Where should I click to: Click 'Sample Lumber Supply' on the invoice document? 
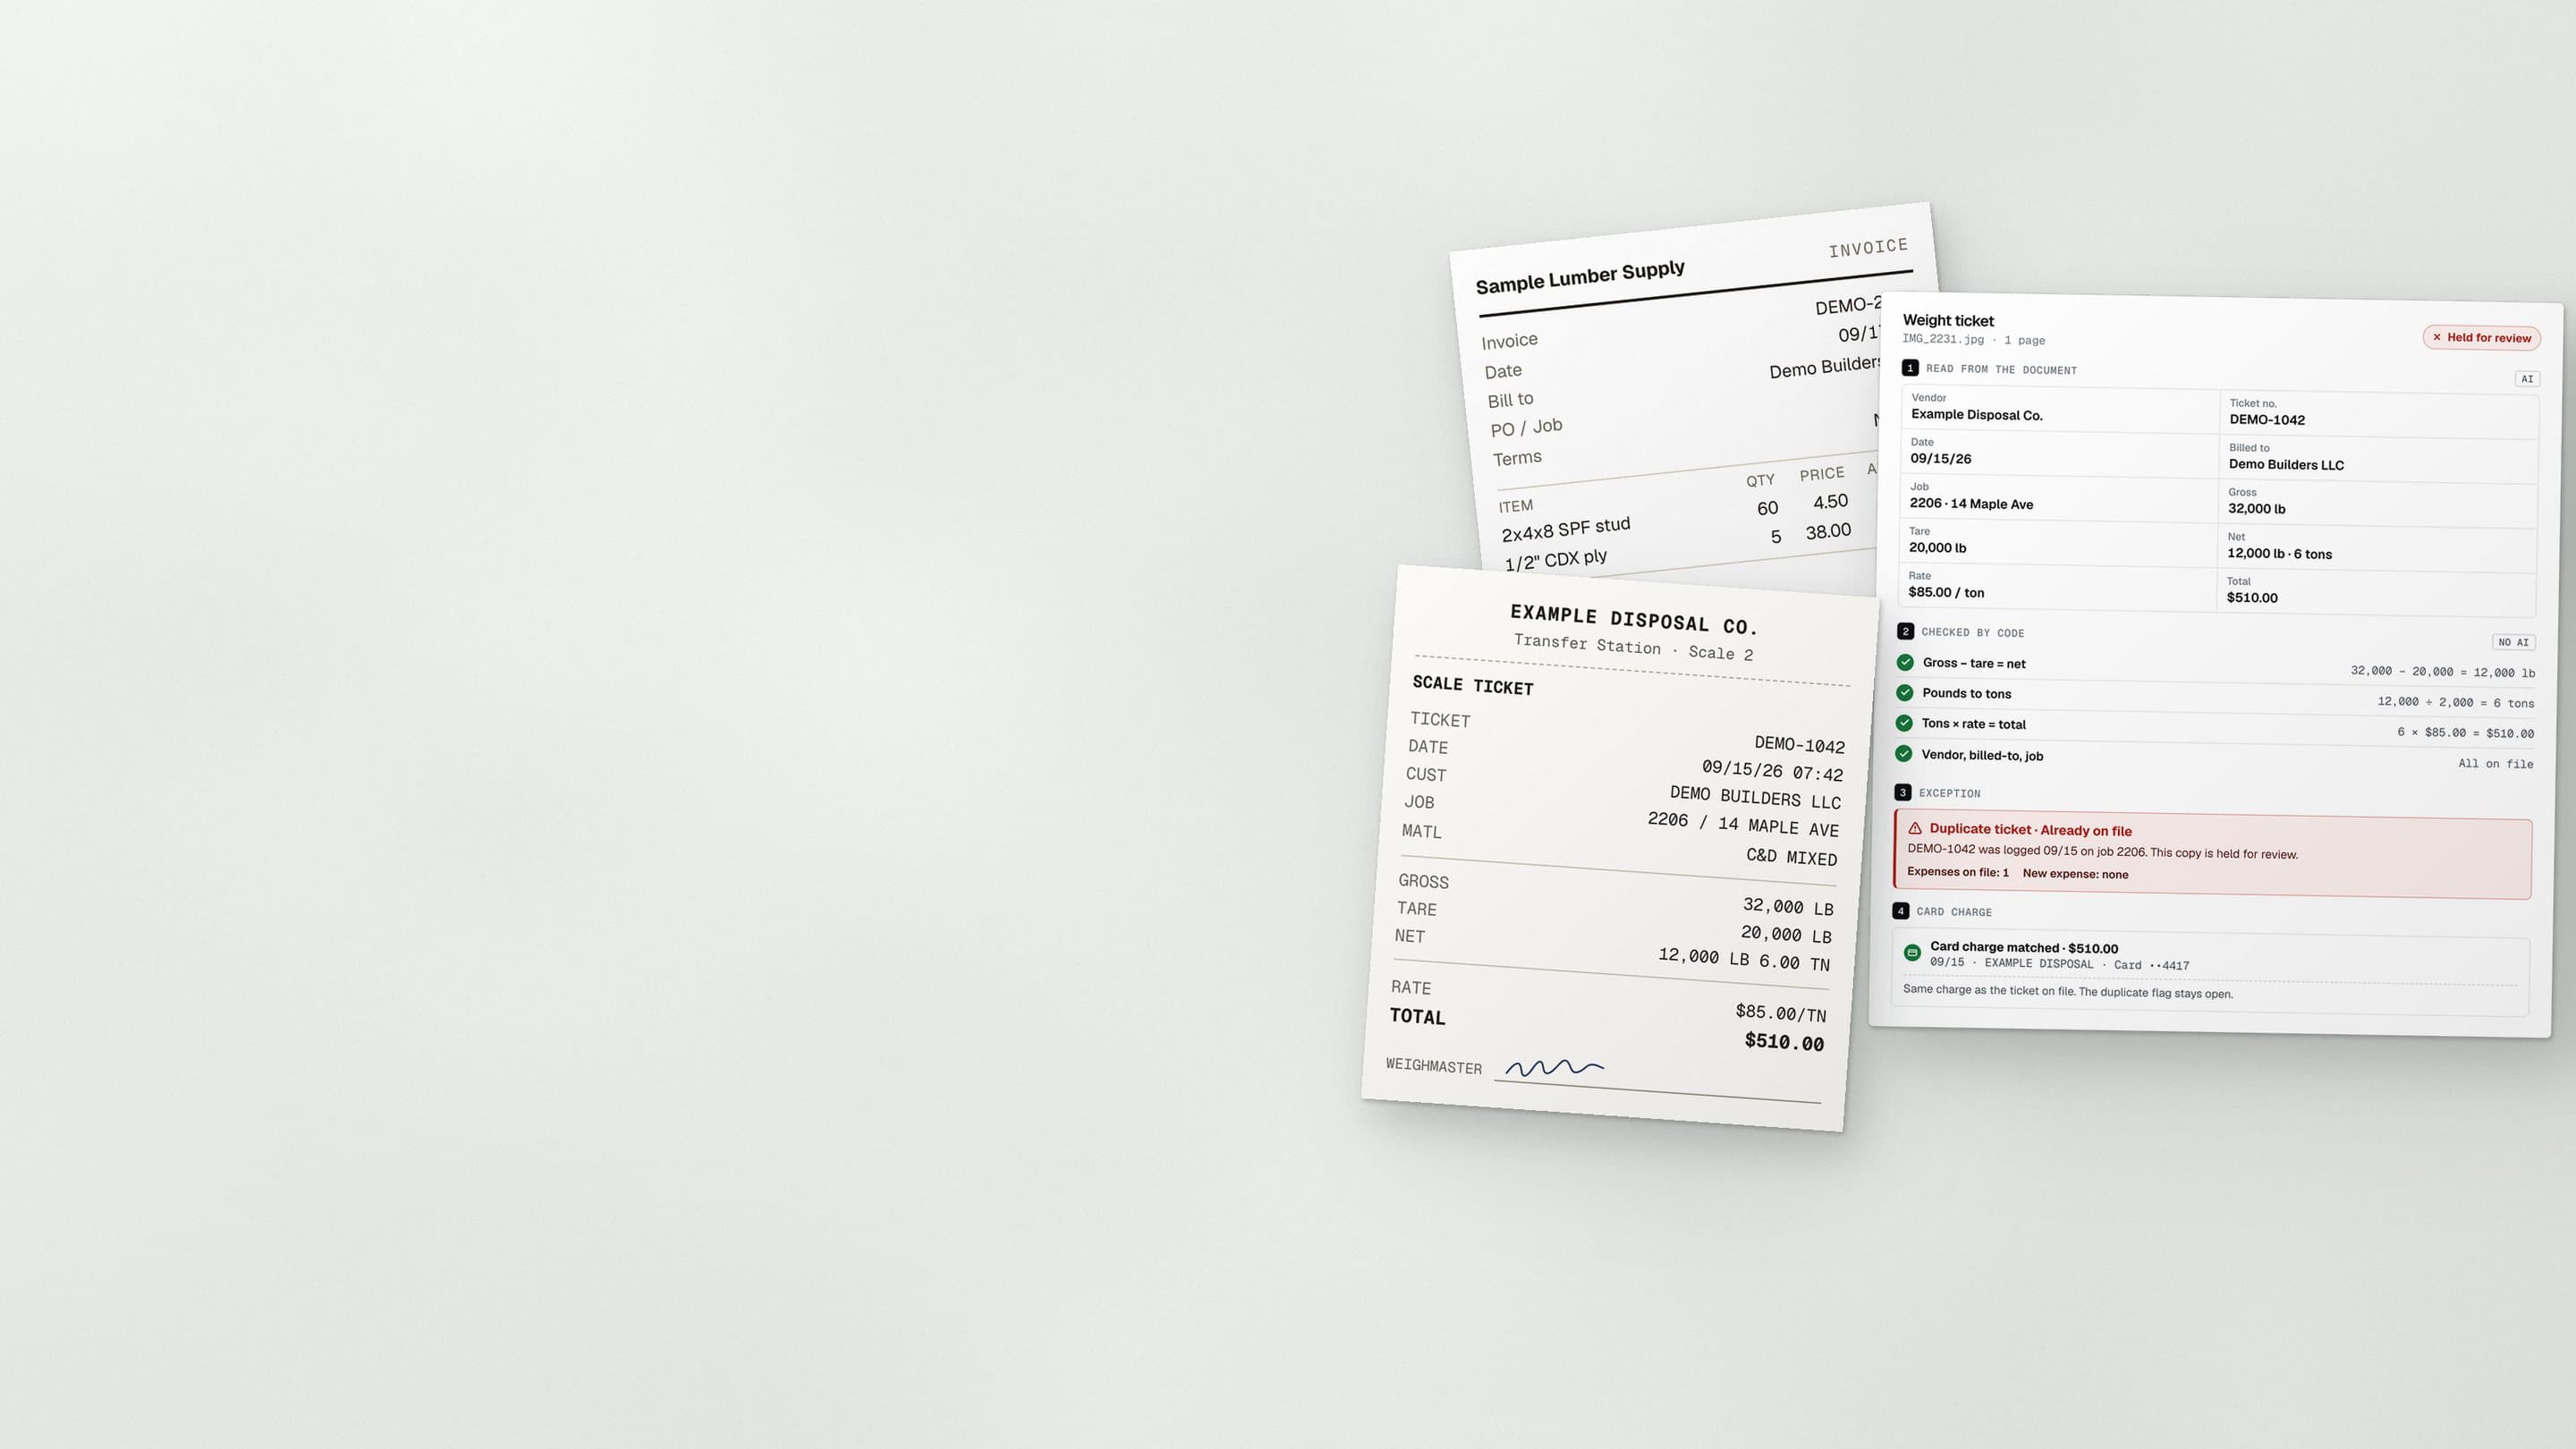click(x=1580, y=277)
